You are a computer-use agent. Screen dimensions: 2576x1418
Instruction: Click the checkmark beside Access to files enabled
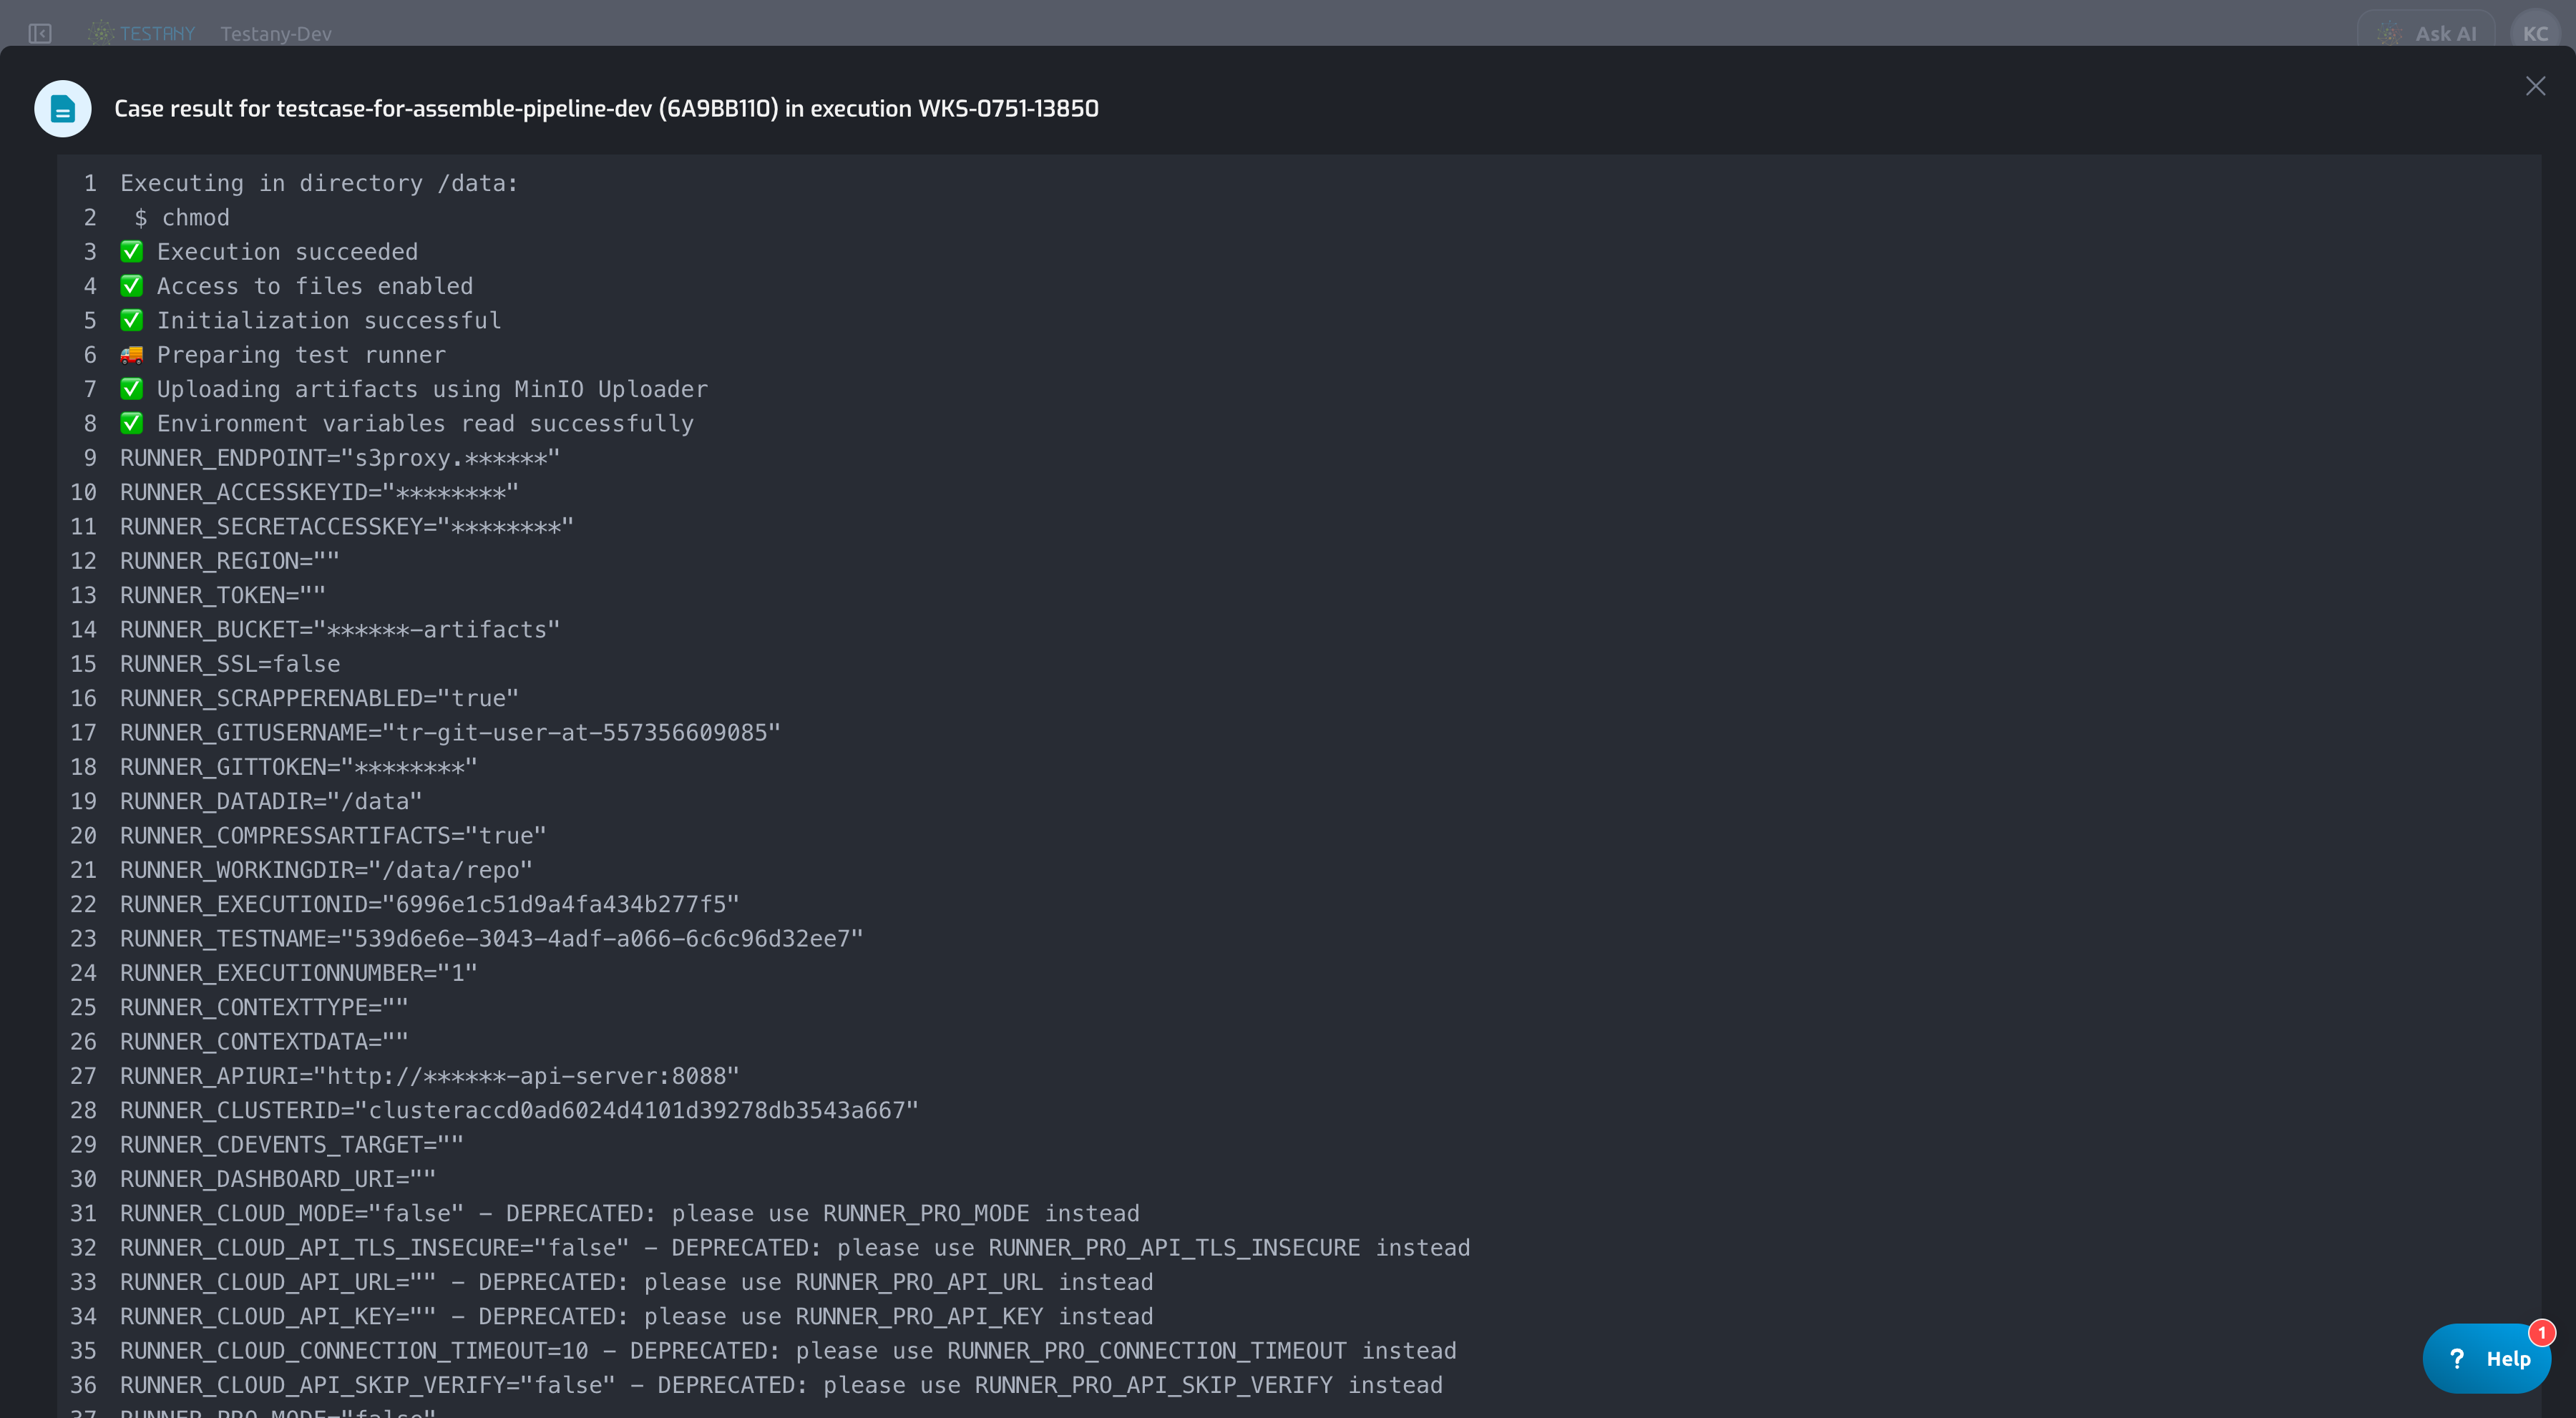point(131,285)
